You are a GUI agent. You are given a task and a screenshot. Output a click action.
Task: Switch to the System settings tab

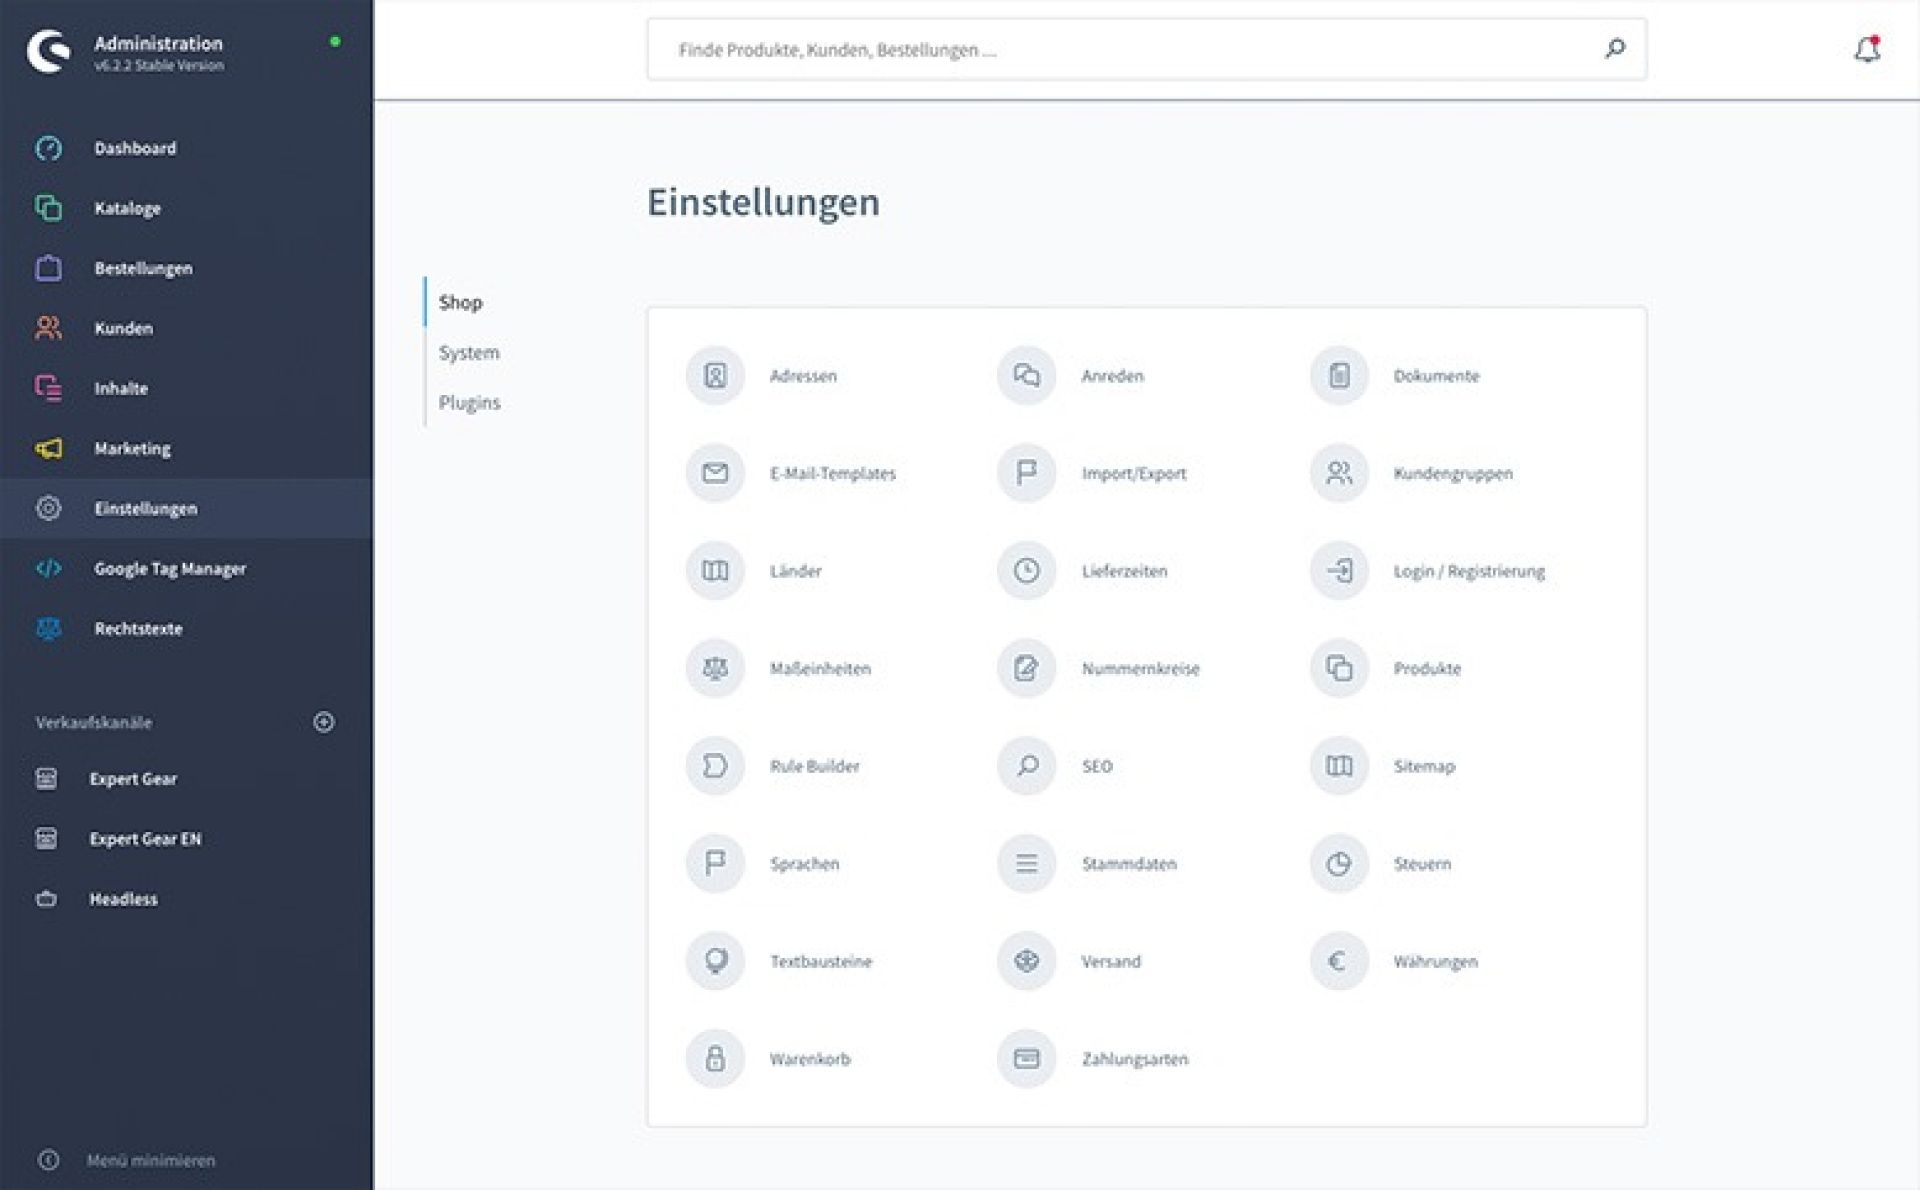click(469, 353)
